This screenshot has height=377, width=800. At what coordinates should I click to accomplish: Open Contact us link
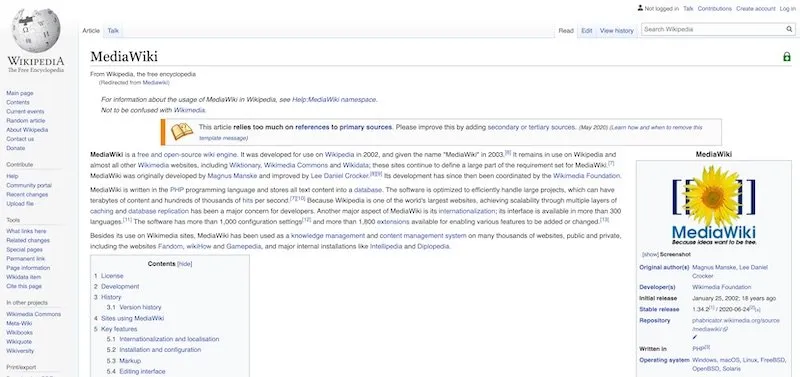(x=20, y=139)
